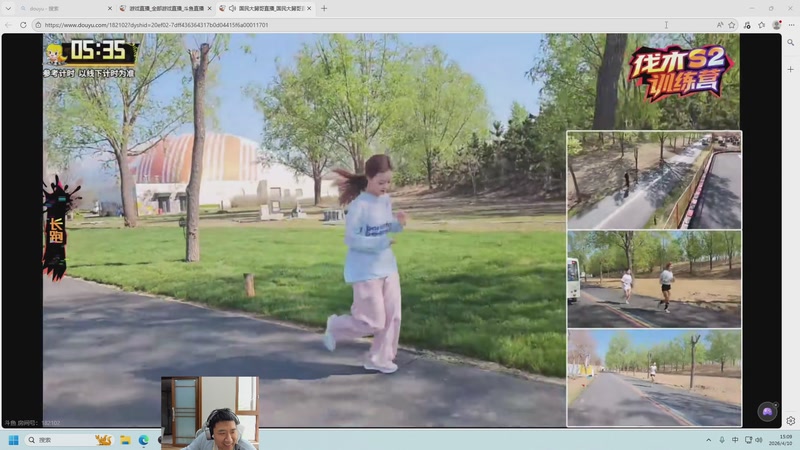
Task: Open the tab list dropdown arrow
Action: pos(8,8)
